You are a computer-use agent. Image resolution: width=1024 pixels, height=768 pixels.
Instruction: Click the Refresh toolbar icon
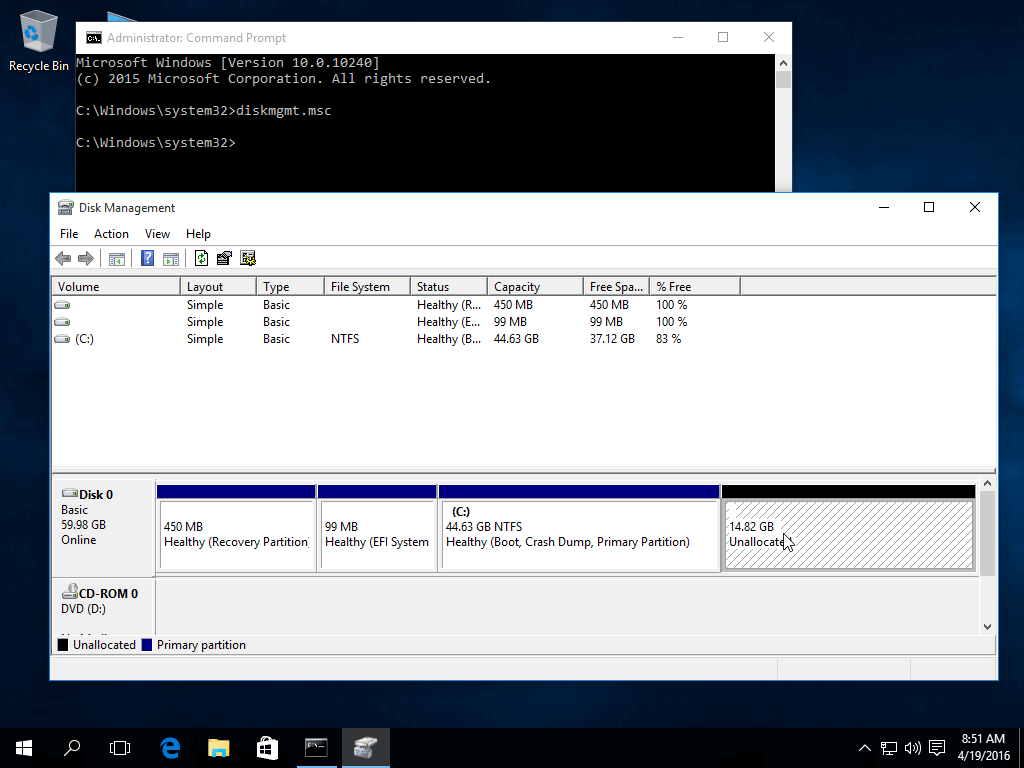202,258
